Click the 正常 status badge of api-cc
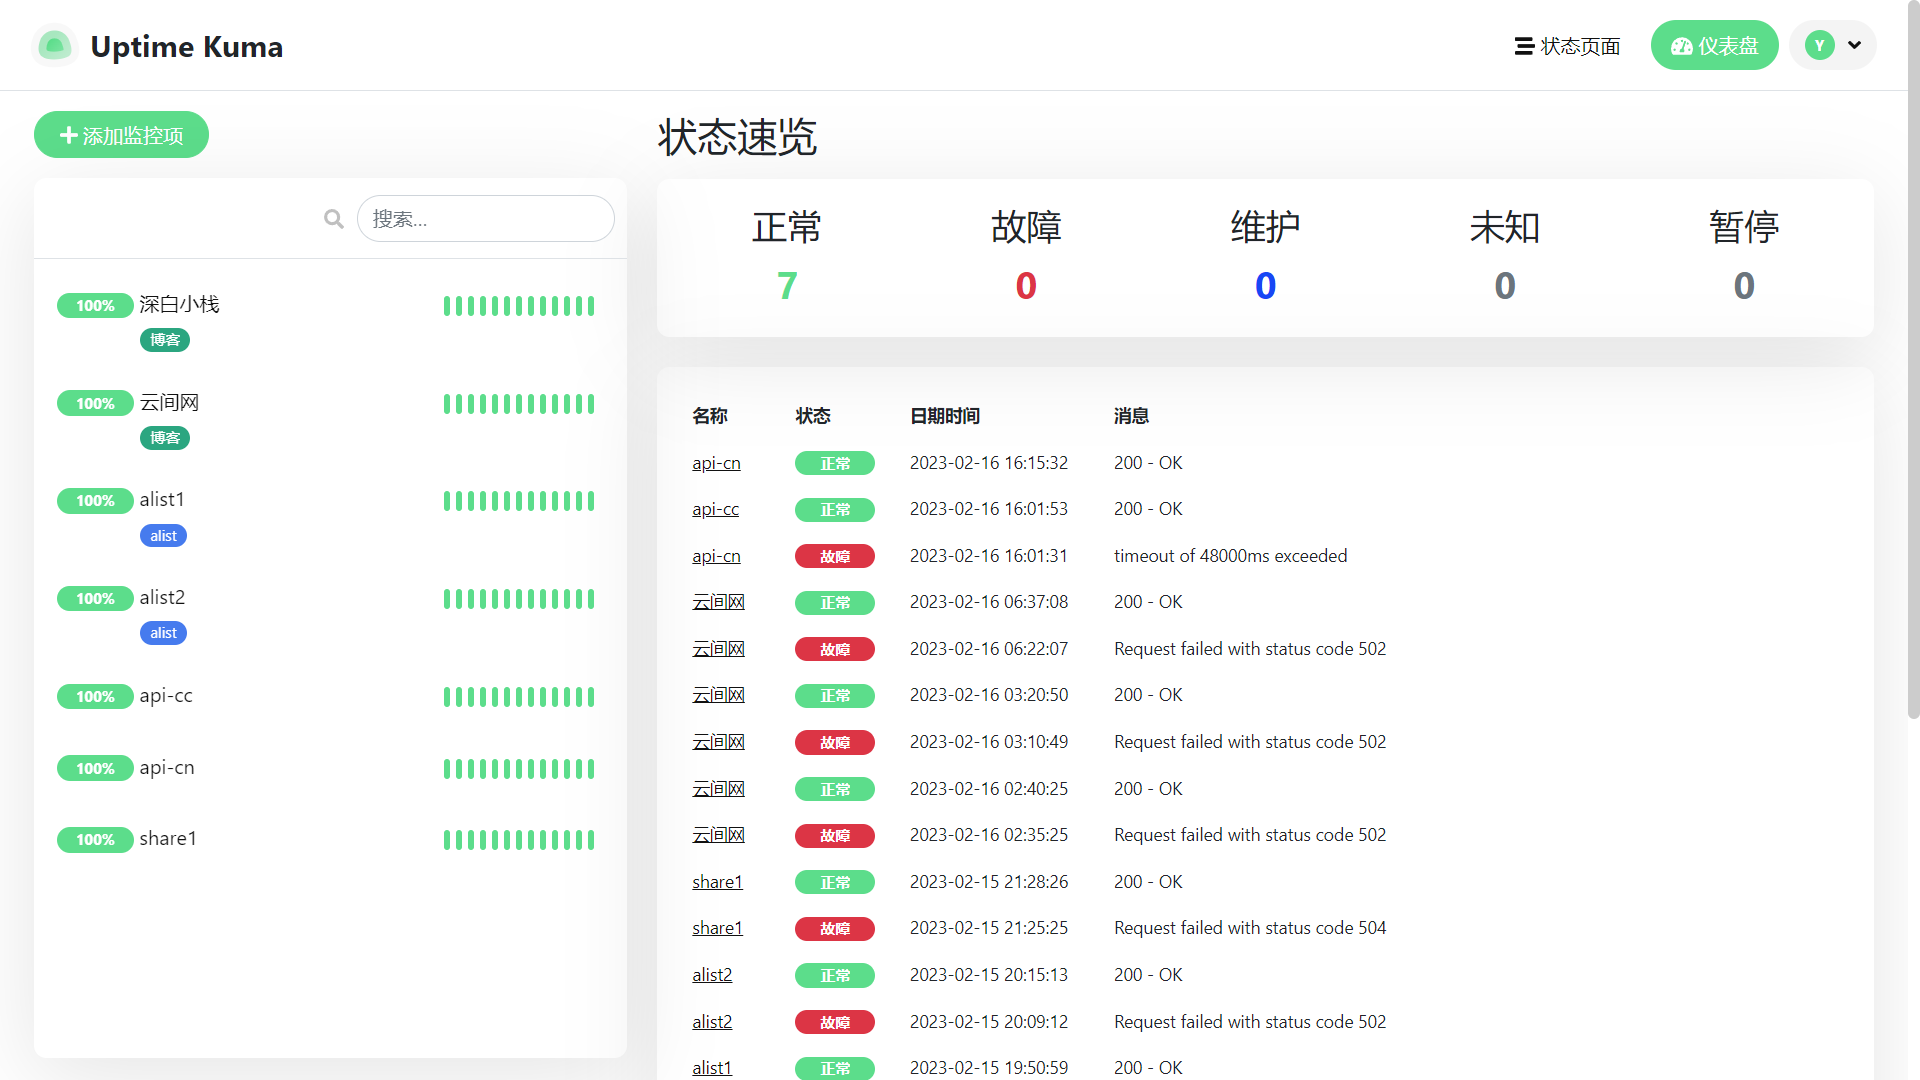 (835, 509)
